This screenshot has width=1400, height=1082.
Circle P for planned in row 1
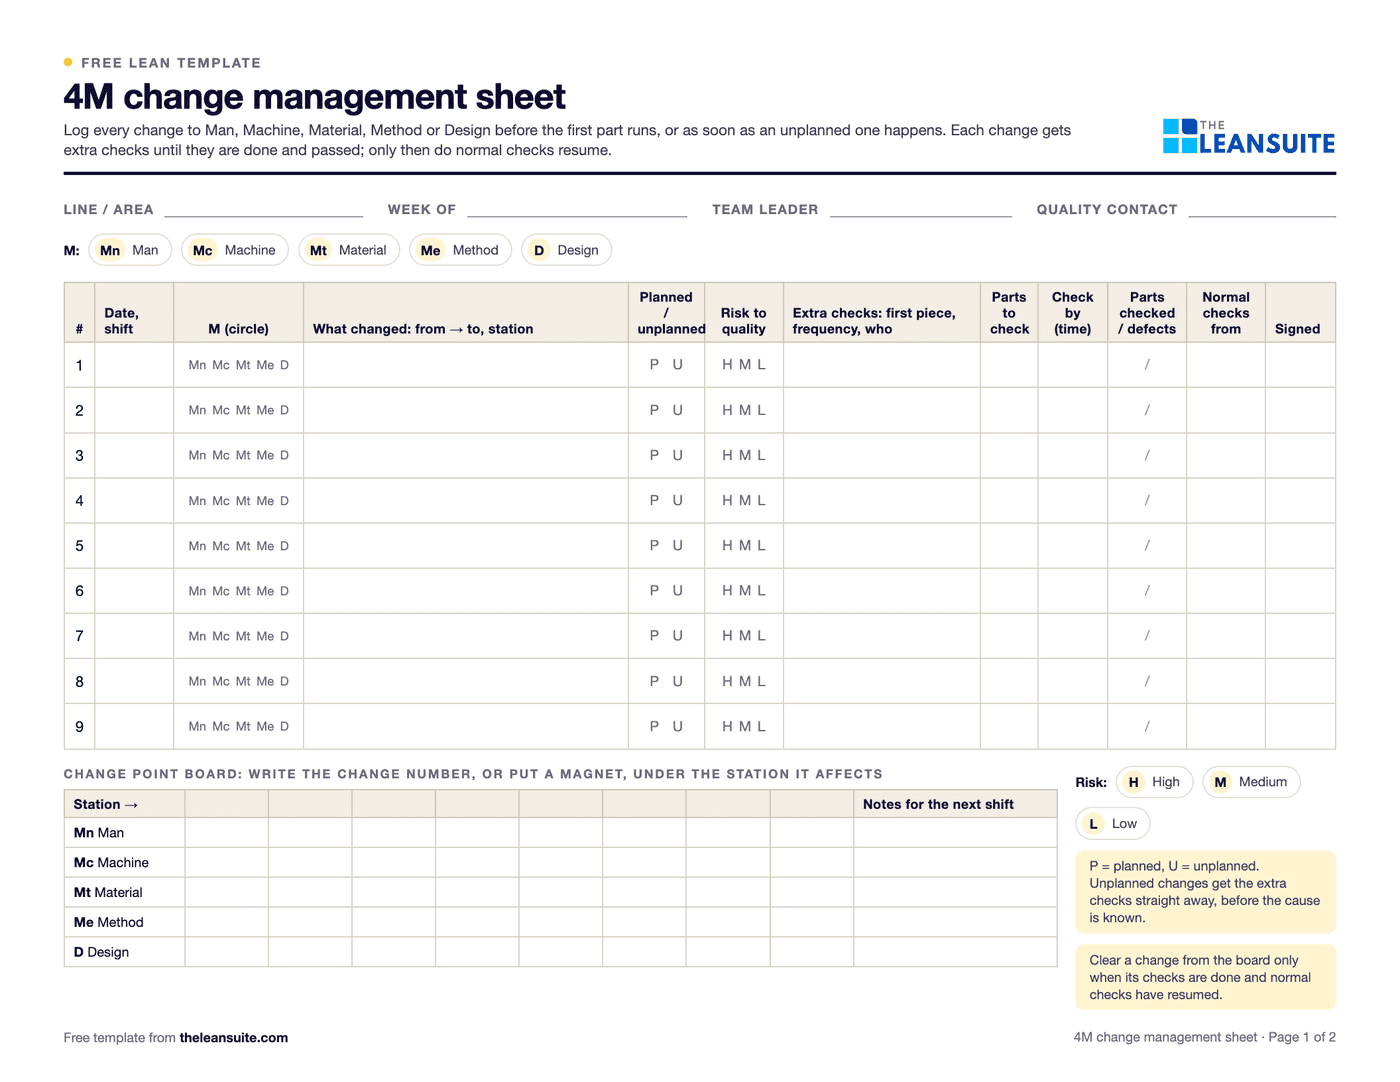[655, 365]
